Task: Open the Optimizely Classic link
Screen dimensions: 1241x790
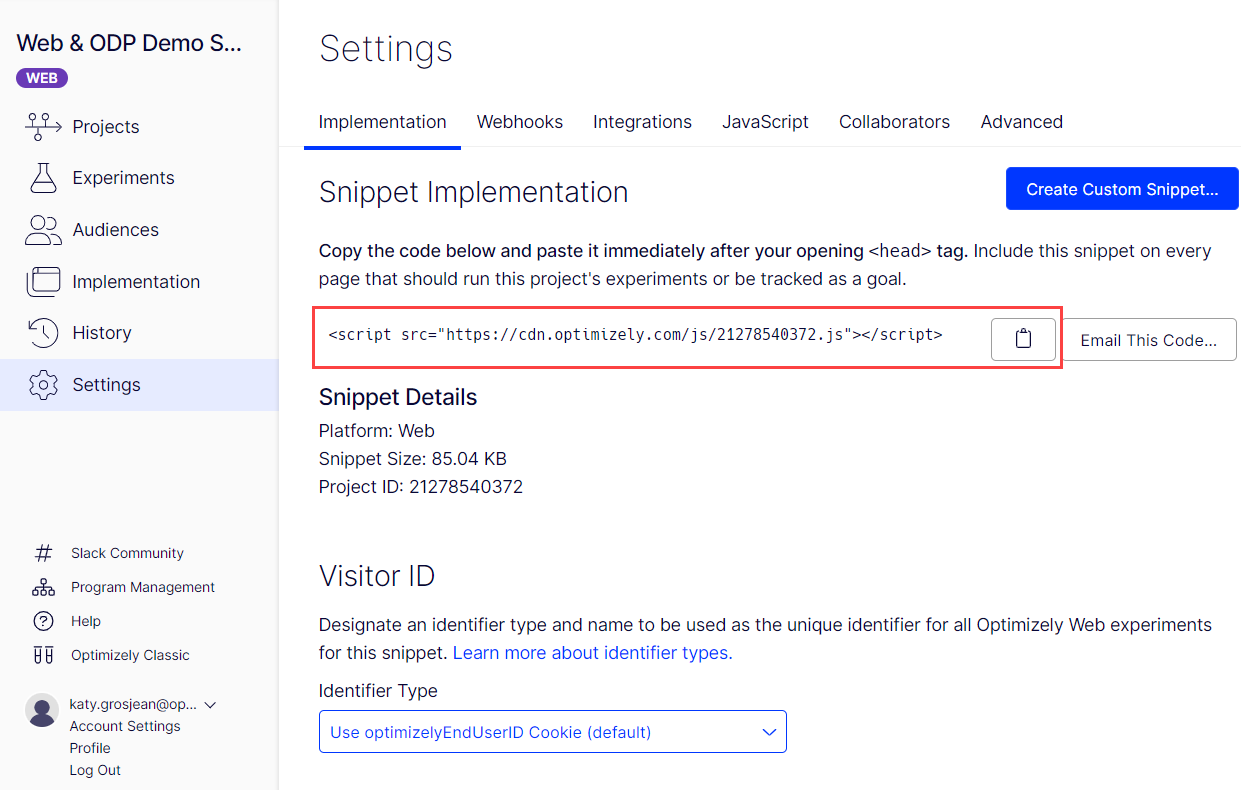Action: pos(130,655)
